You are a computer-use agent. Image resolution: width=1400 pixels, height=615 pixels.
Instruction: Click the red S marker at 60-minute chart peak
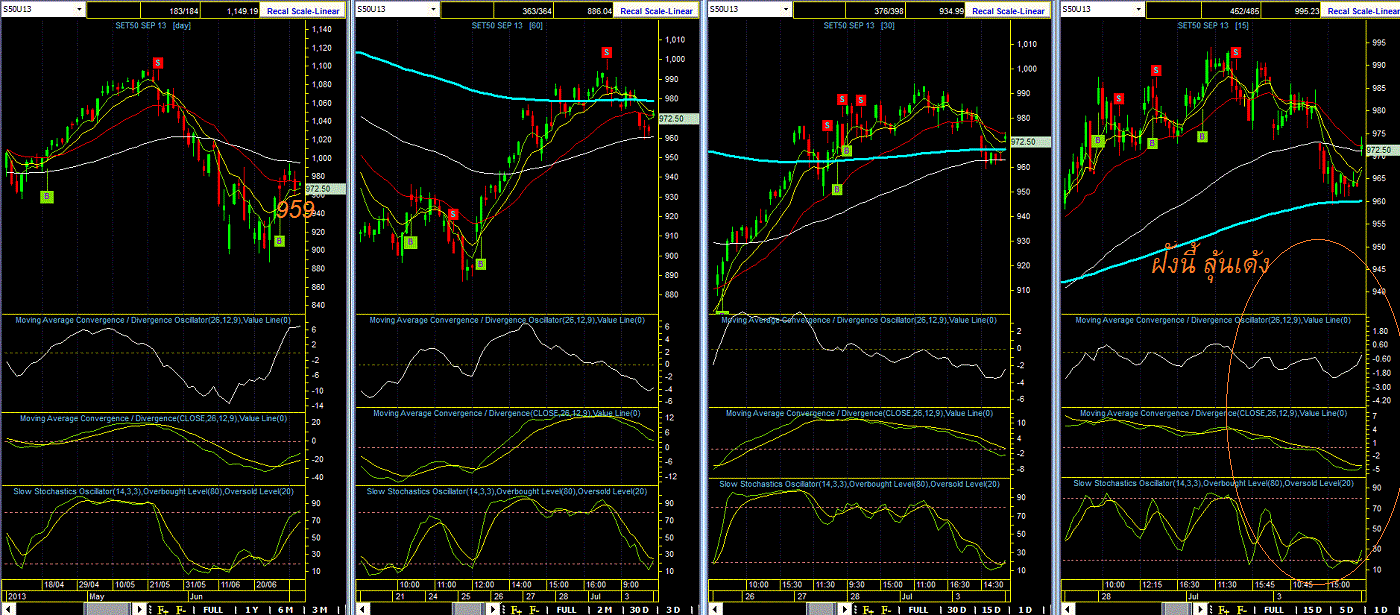point(606,52)
